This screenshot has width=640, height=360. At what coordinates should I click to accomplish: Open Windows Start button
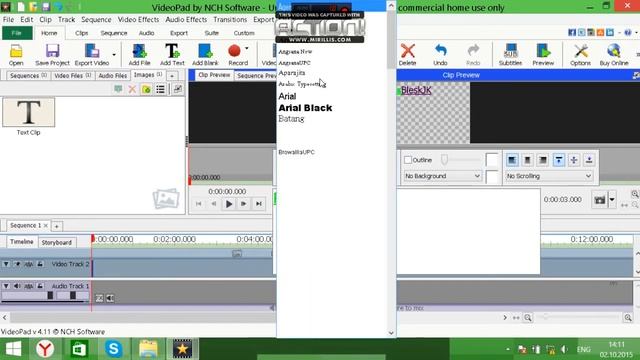tap(13, 349)
